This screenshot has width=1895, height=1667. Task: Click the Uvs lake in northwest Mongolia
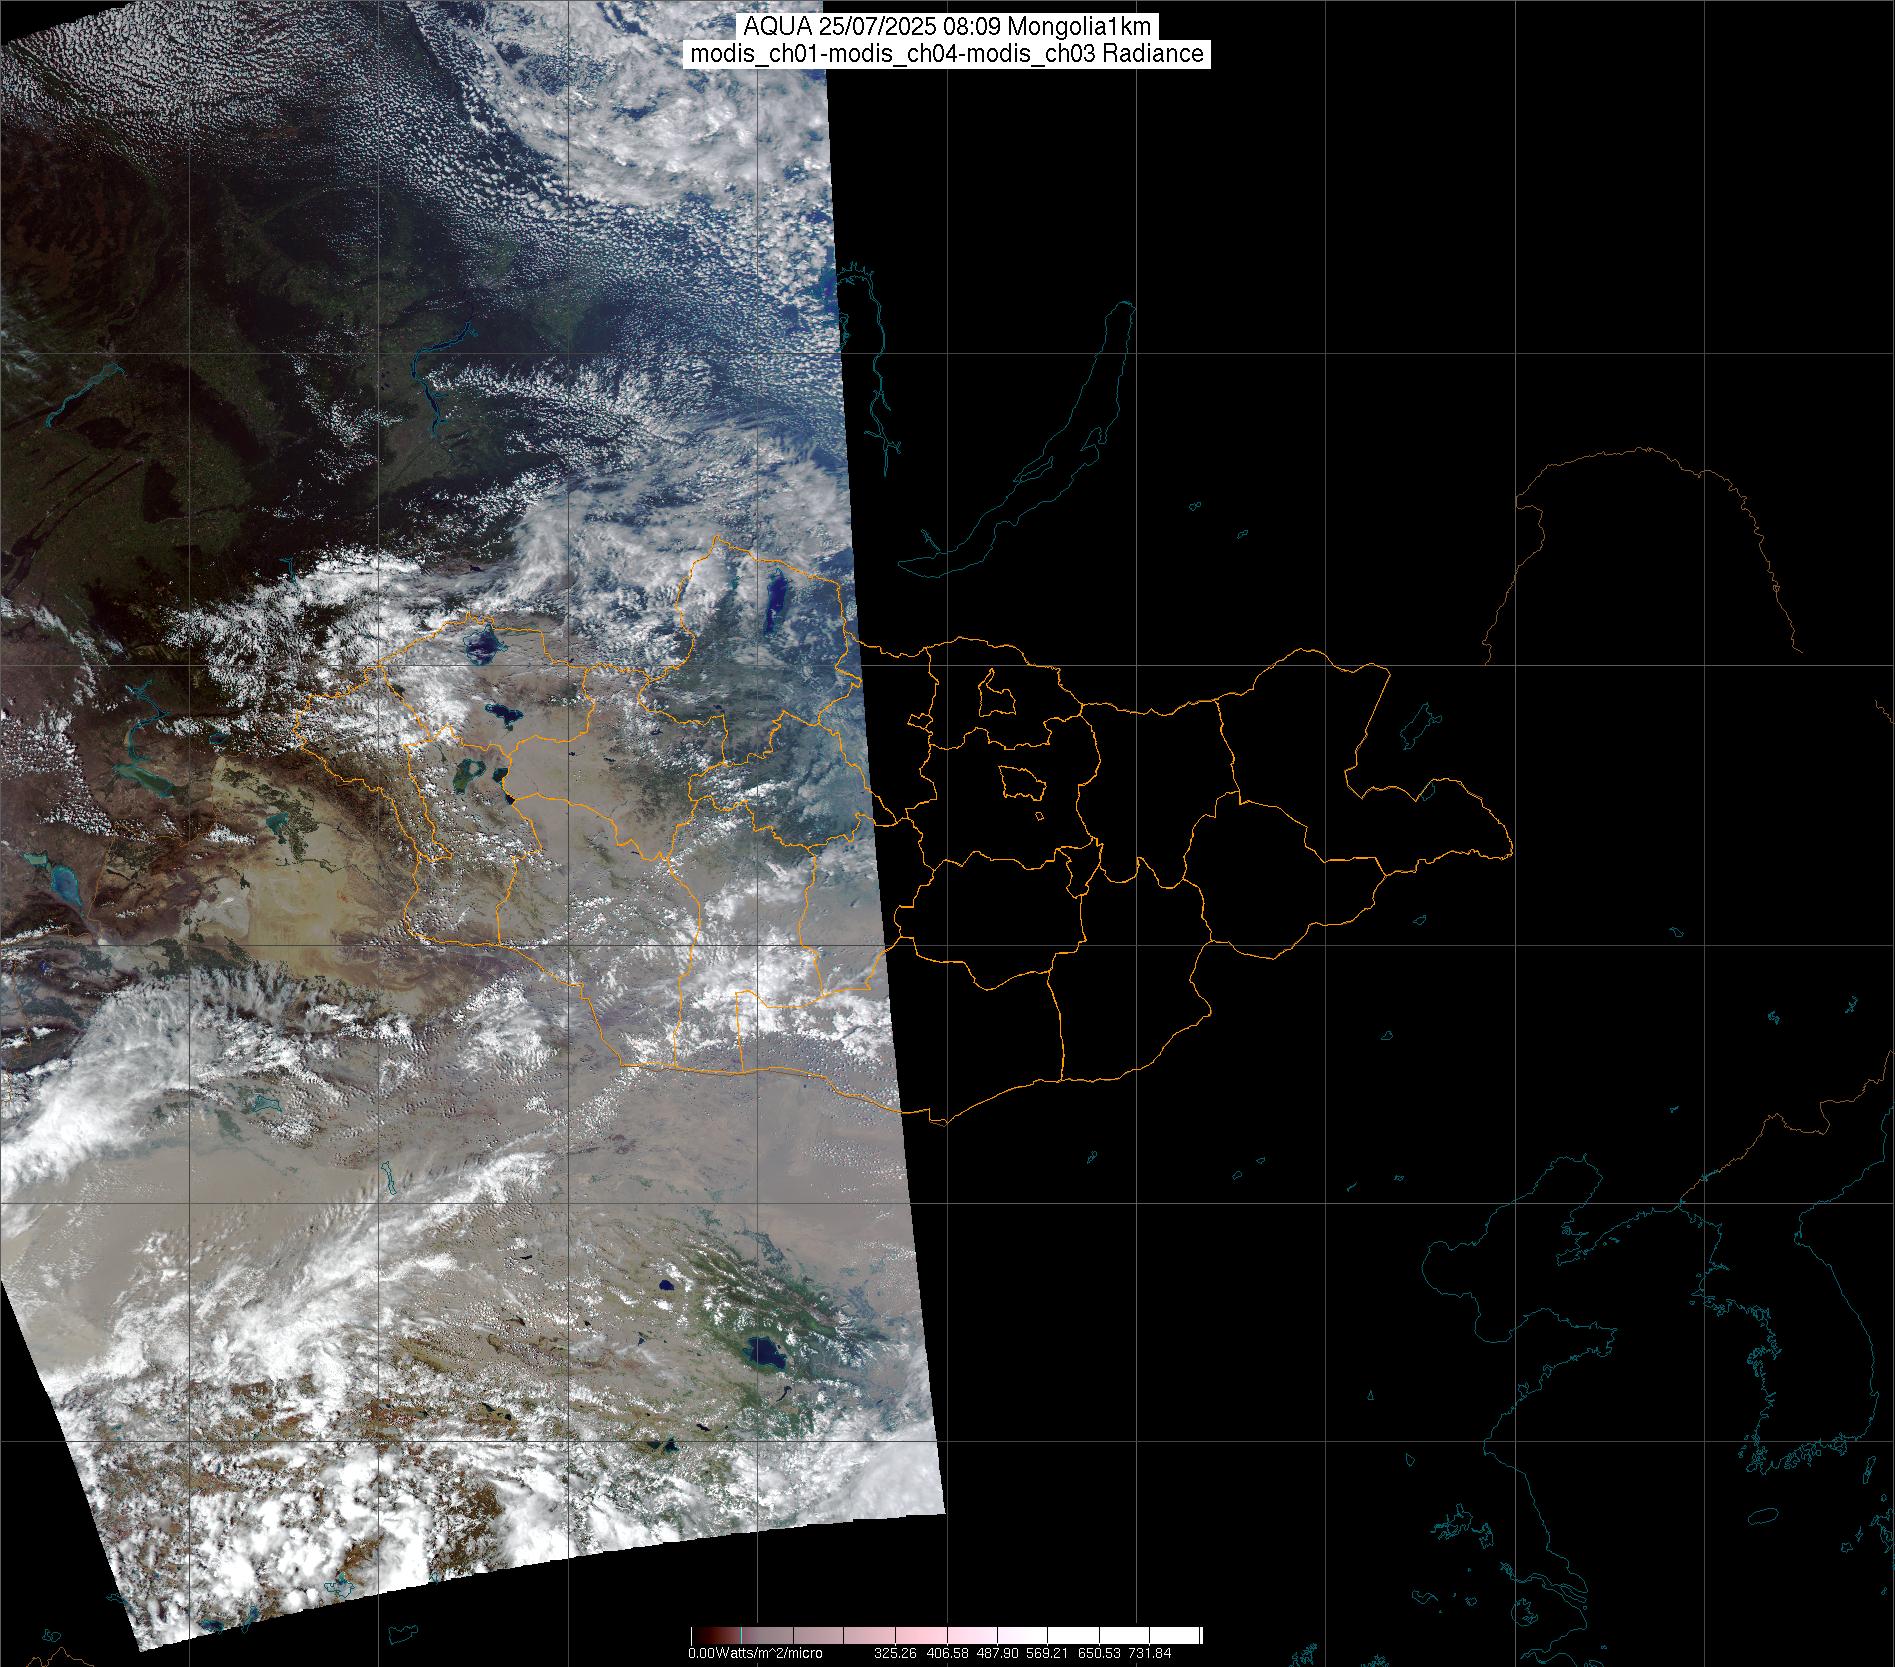tap(482, 643)
